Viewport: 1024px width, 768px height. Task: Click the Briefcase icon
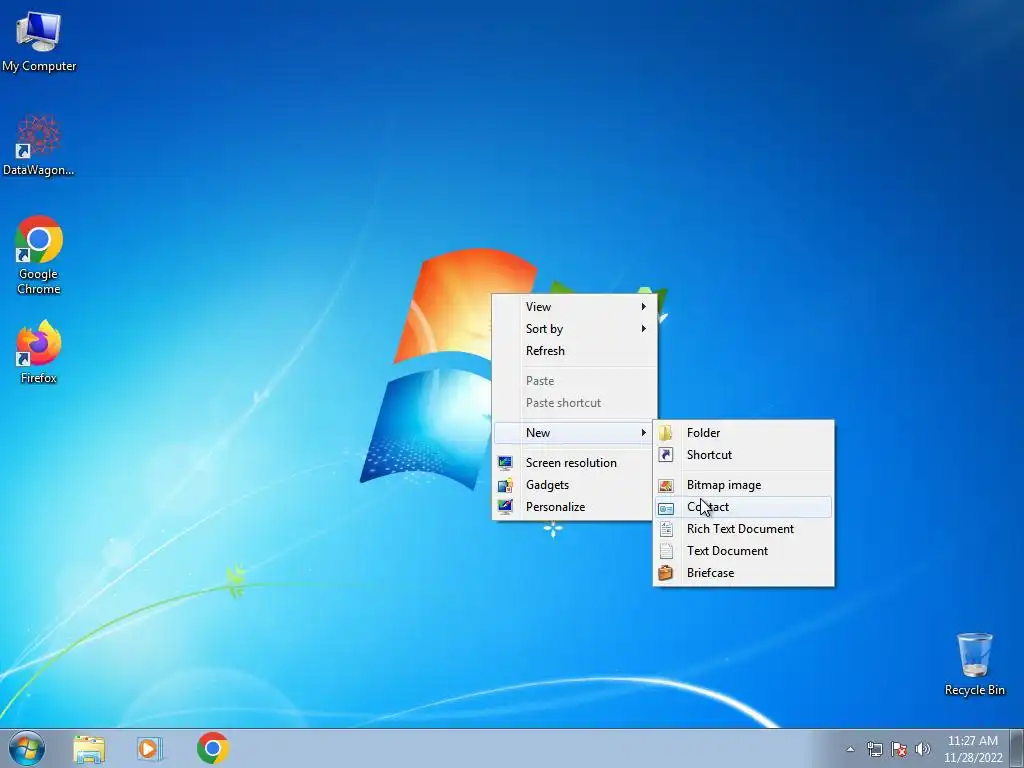point(665,573)
